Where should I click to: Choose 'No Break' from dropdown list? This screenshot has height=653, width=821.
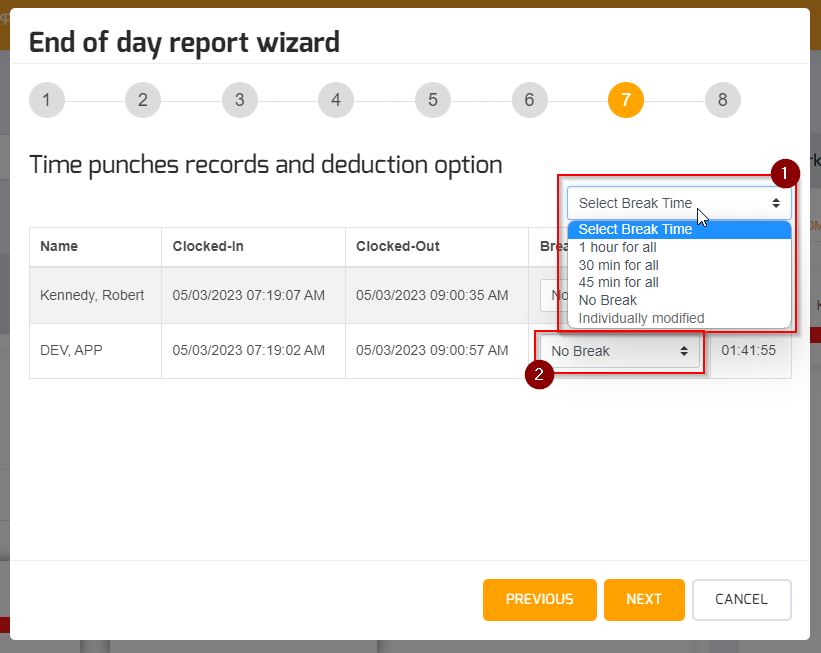(607, 300)
